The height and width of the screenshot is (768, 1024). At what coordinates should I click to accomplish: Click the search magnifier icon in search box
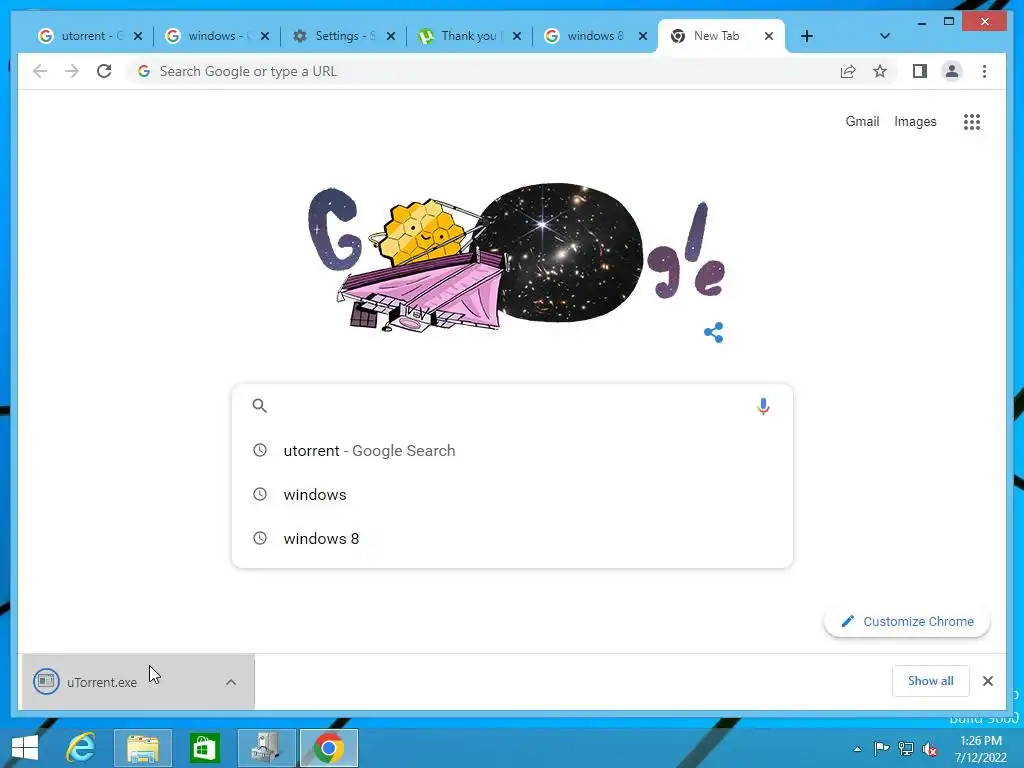(259, 406)
